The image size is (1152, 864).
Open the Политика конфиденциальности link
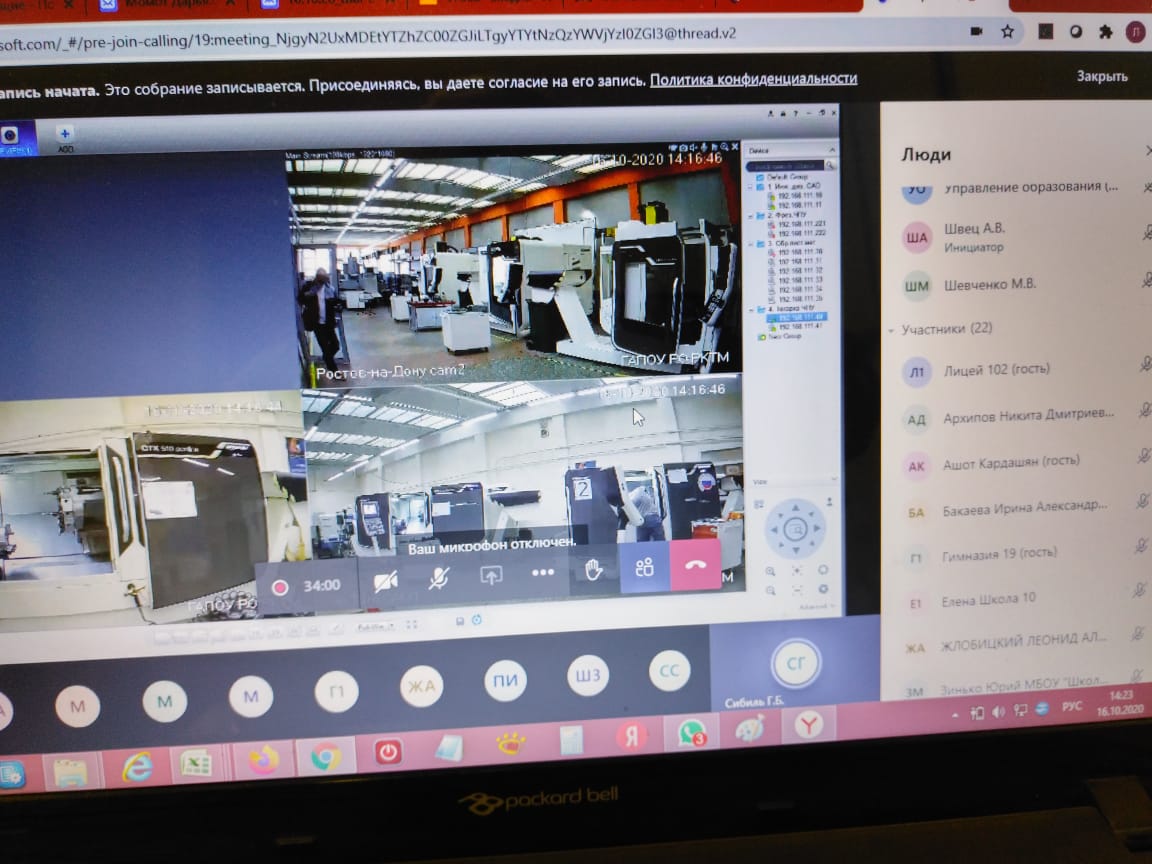tap(754, 79)
